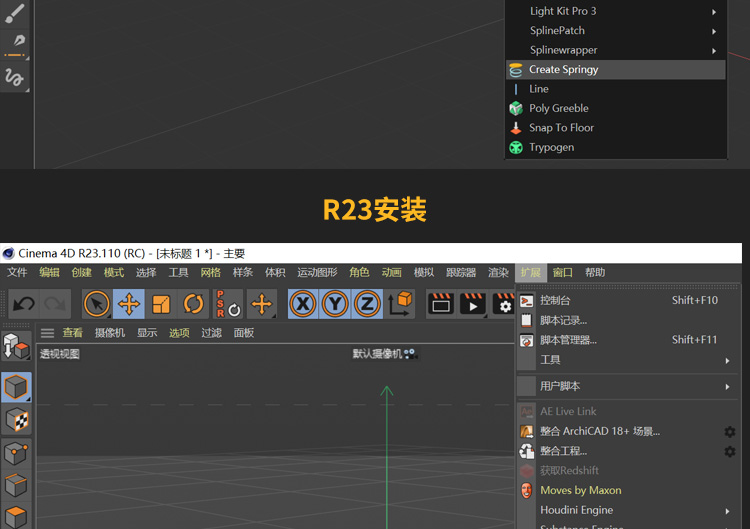Expand 用户脚本 submenu

627,386
